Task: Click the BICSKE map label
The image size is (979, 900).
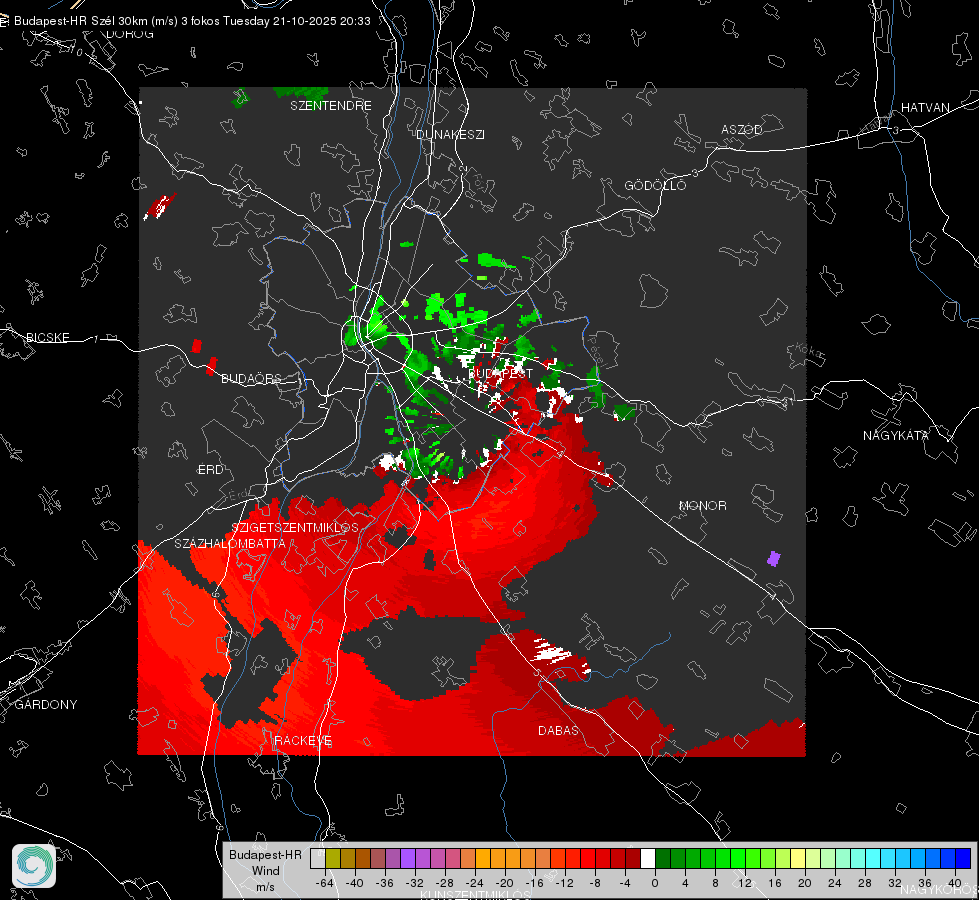Action: pyautogui.click(x=48, y=337)
